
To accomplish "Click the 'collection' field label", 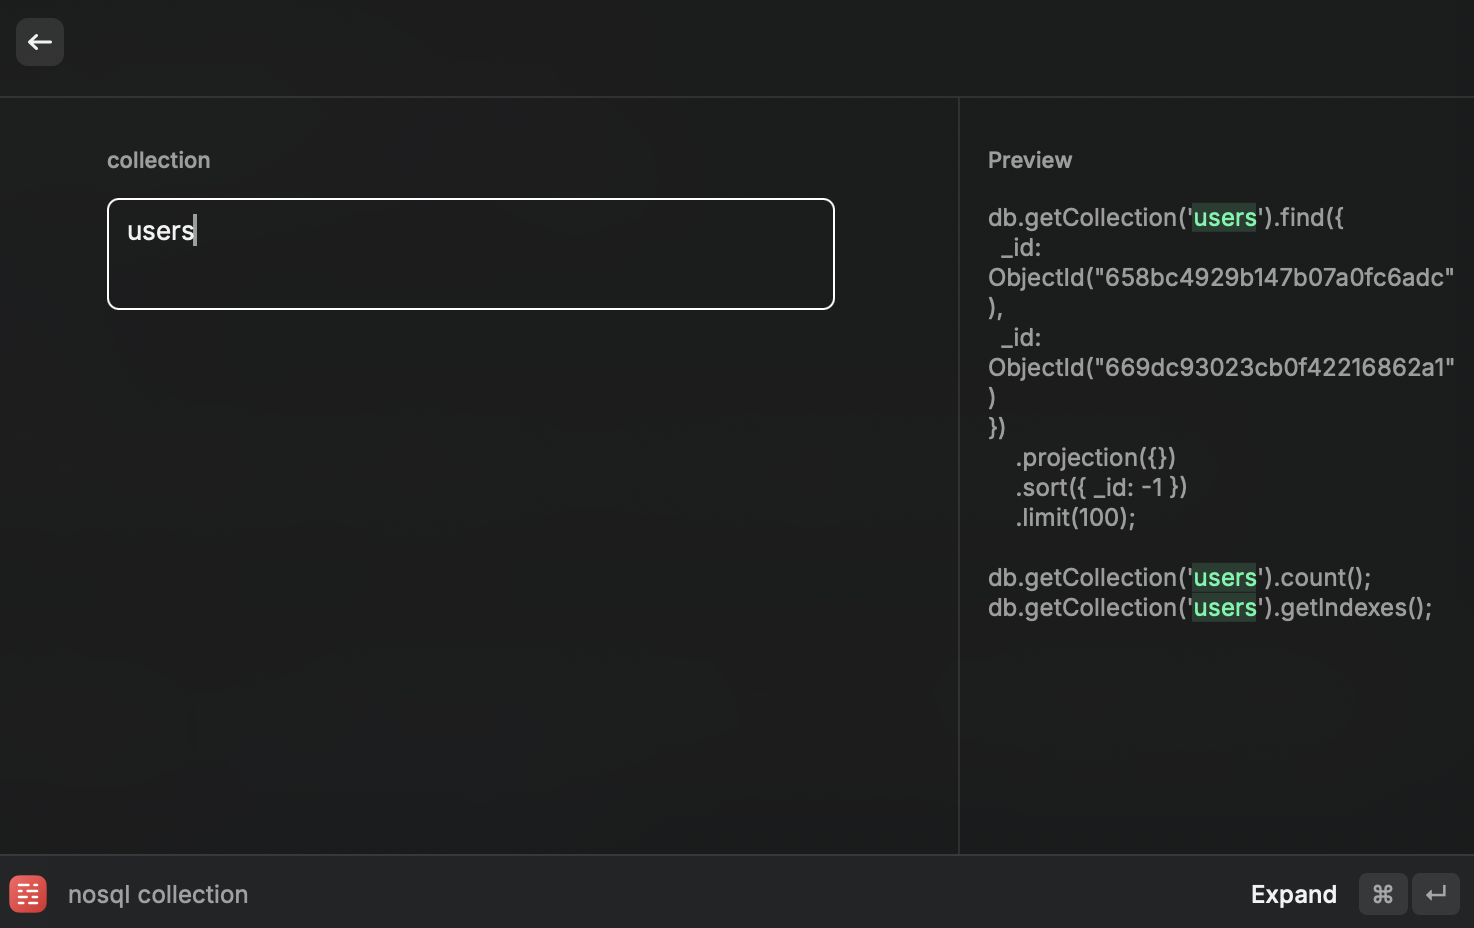I will point(158,160).
